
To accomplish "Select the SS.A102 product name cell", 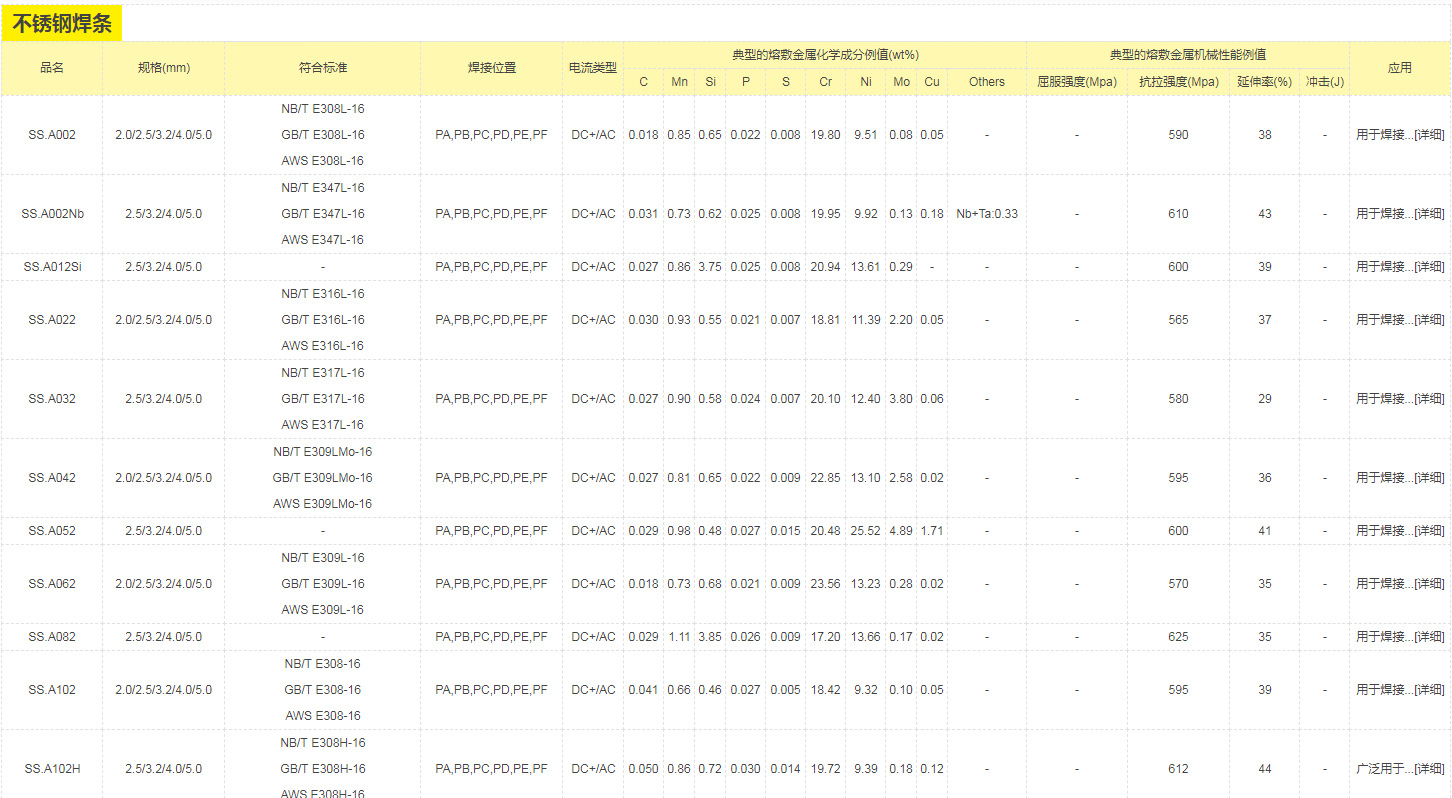I will [x=52, y=690].
